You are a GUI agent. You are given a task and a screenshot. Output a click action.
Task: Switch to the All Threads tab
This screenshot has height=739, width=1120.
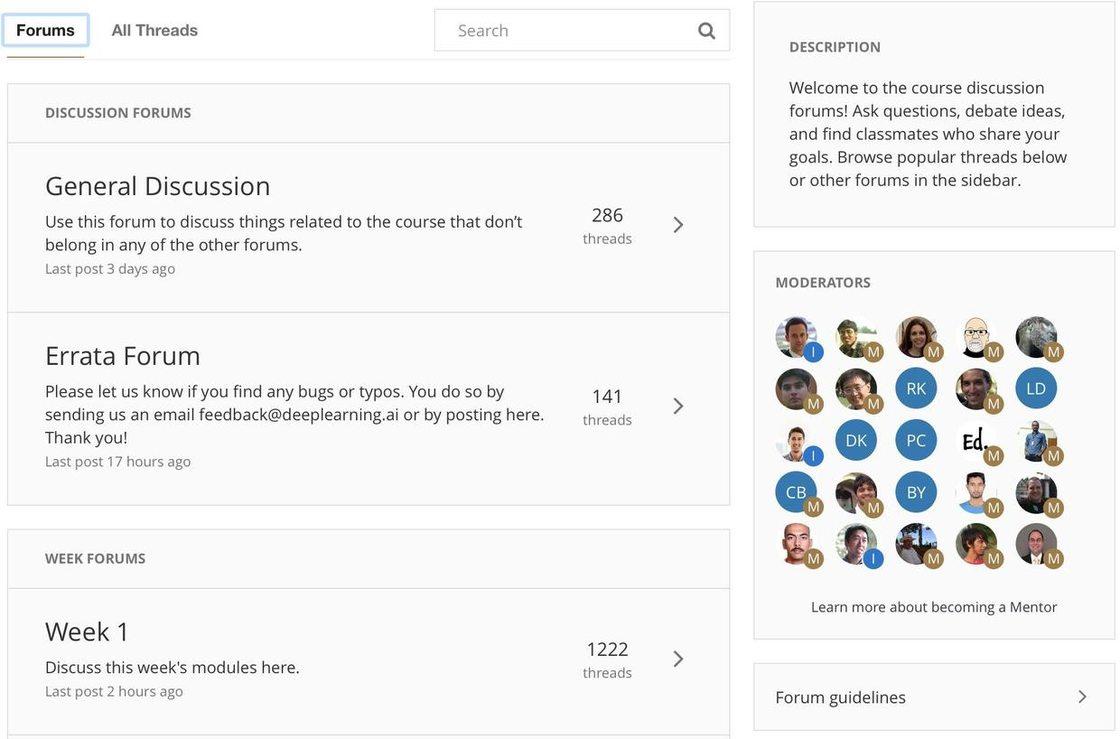click(x=155, y=30)
